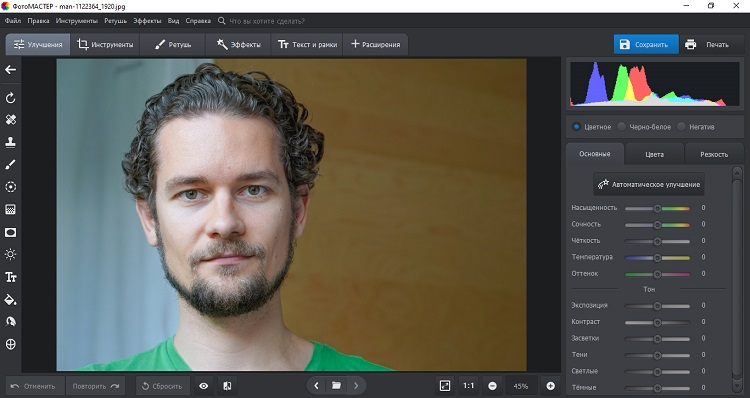Open the text tool in left sidebar
Viewport: 750px width, 398px height.
coord(11,277)
